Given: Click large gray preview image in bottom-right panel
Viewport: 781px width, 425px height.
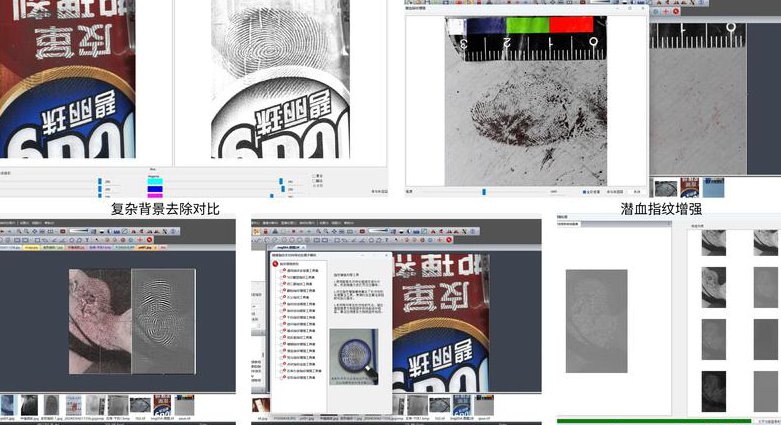Looking at the screenshot, I should point(596,321).
